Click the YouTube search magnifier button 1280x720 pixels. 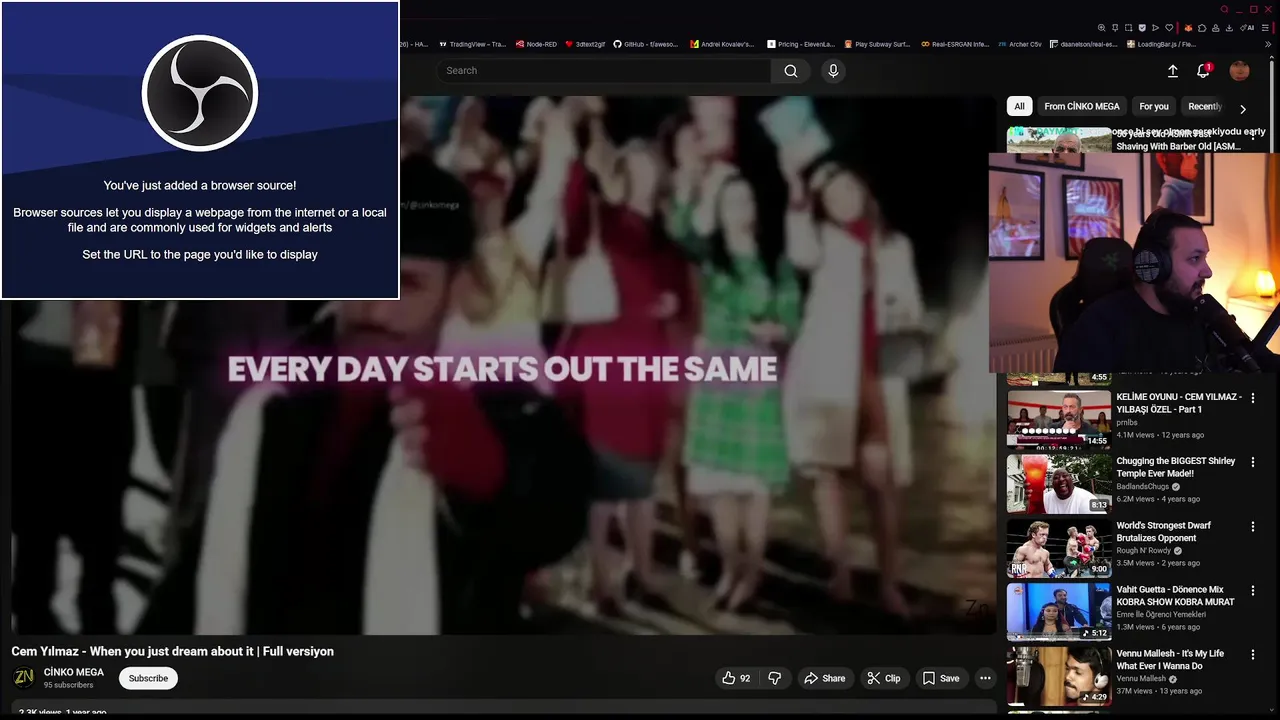pos(791,71)
